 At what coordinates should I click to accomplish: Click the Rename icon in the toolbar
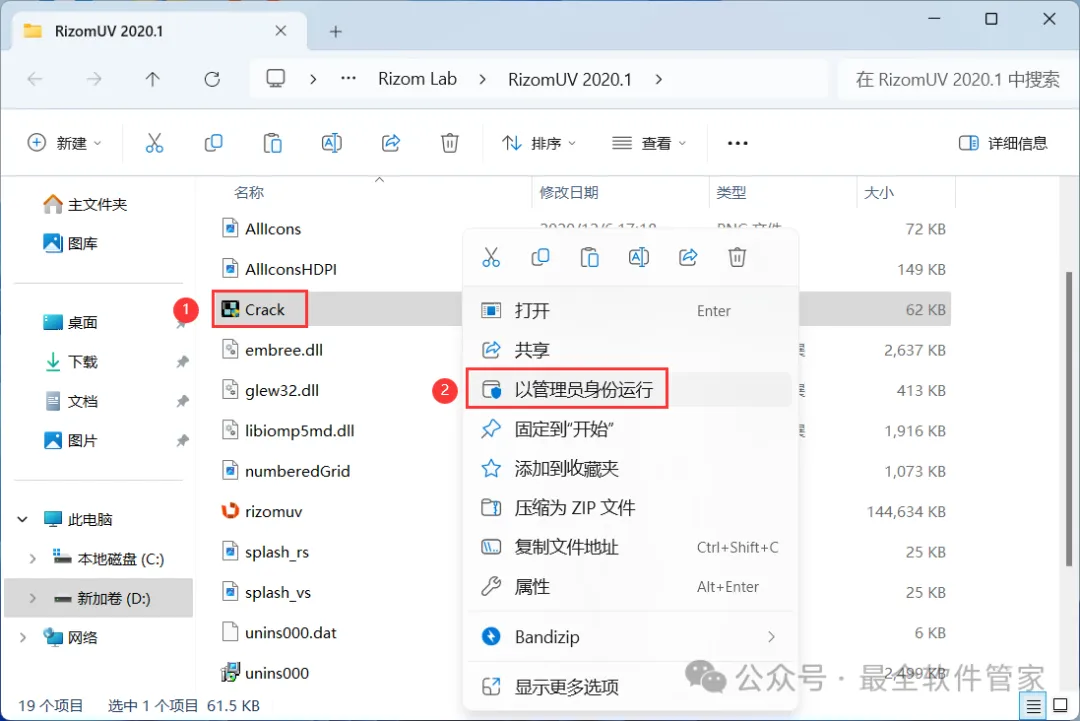[331, 143]
